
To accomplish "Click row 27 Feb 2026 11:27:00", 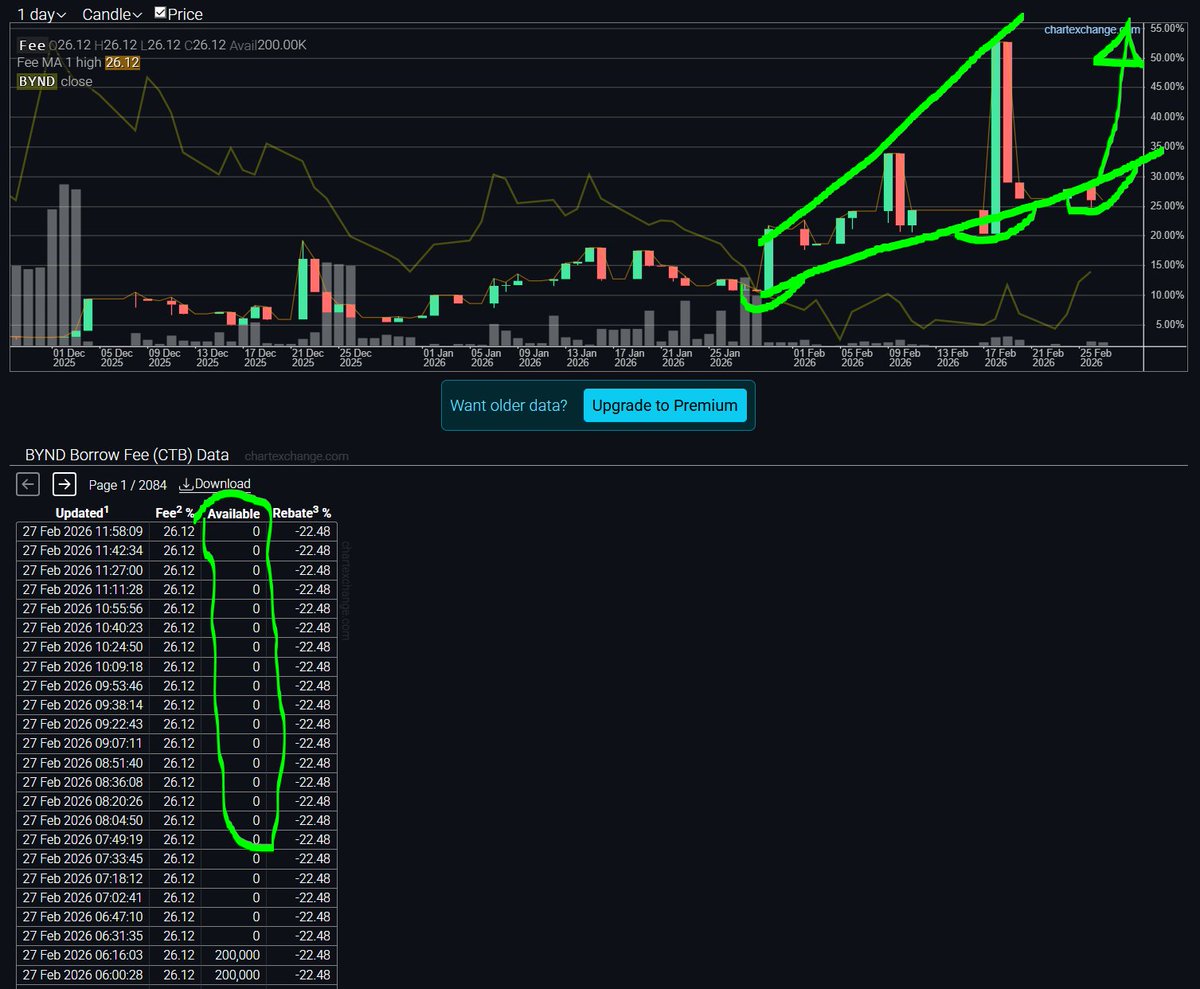I will 177,570.
